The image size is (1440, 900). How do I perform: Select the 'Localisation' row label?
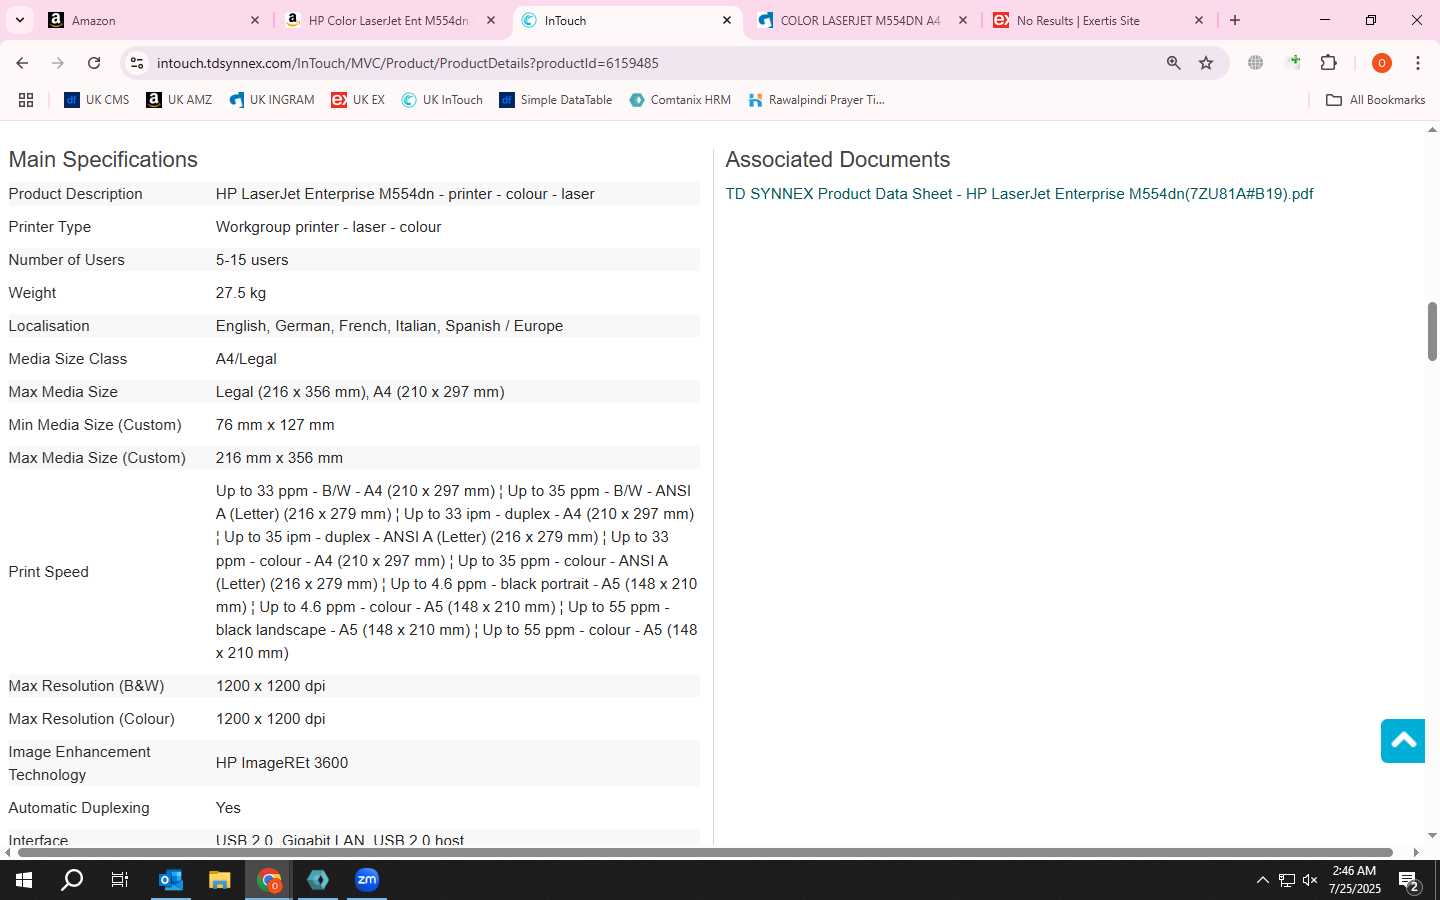[49, 326]
